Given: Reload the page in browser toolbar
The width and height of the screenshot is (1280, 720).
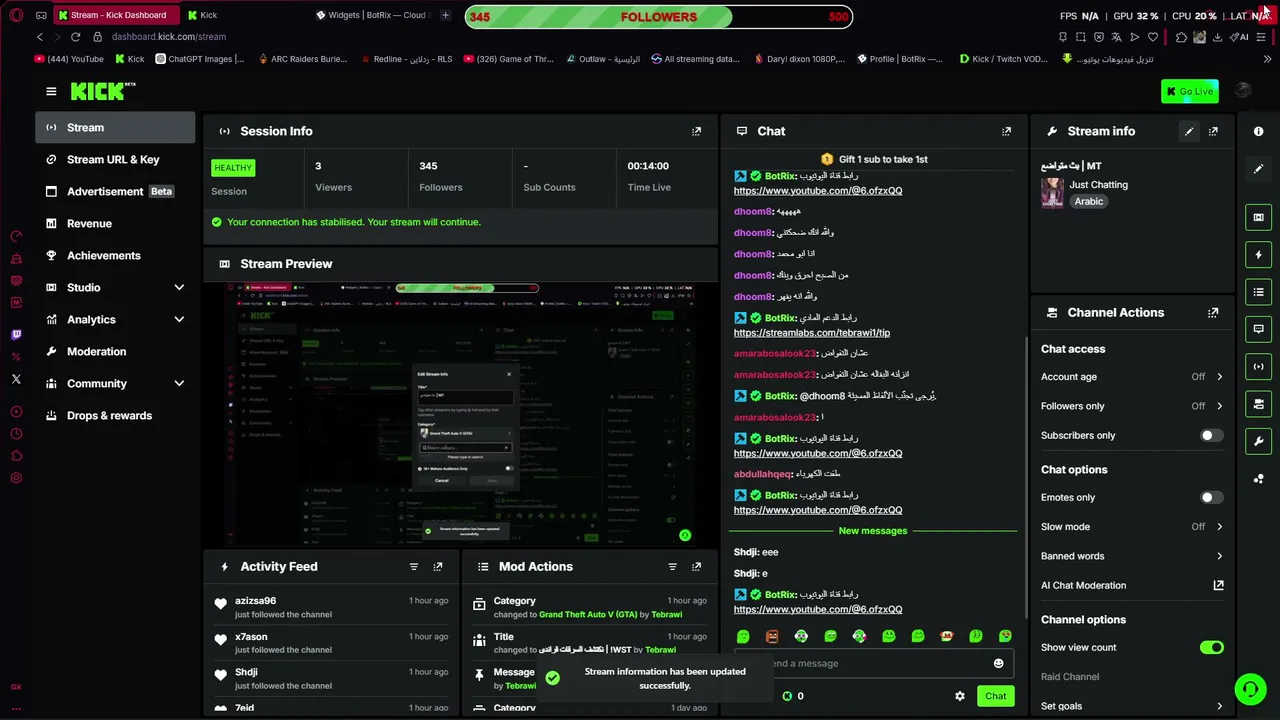Looking at the screenshot, I should pos(75,37).
